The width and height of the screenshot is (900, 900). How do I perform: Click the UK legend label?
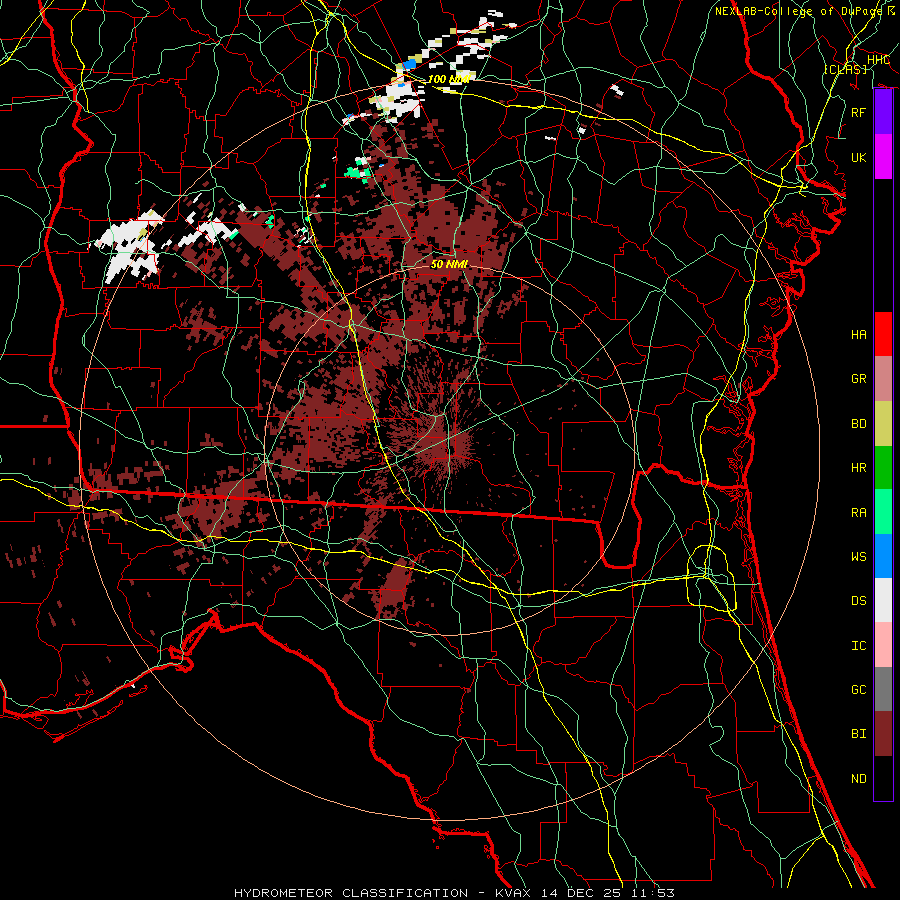point(859,157)
